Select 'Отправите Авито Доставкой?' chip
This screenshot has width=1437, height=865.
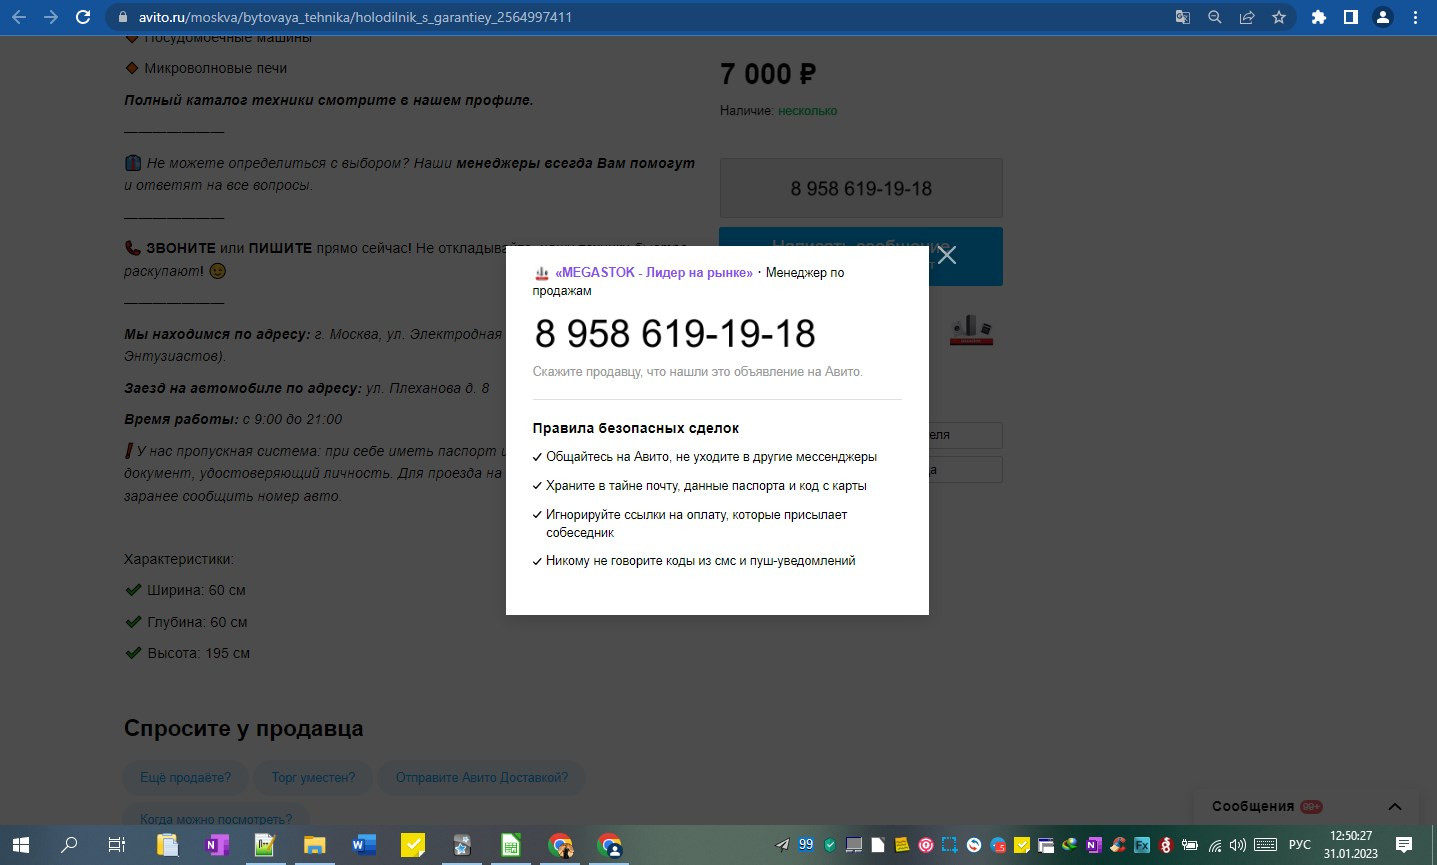482,777
